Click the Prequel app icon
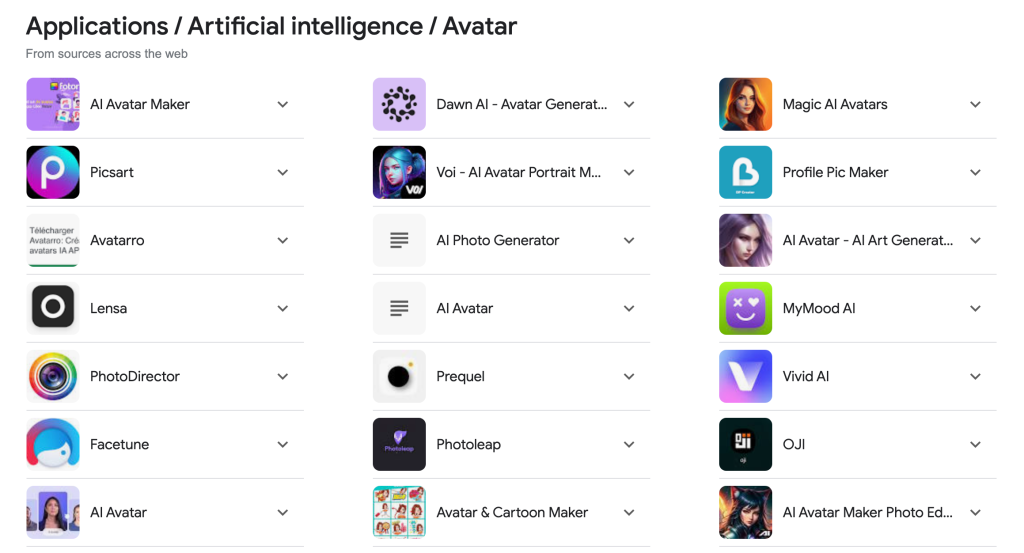Viewport: 1024px width, 553px height. (x=399, y=376)
